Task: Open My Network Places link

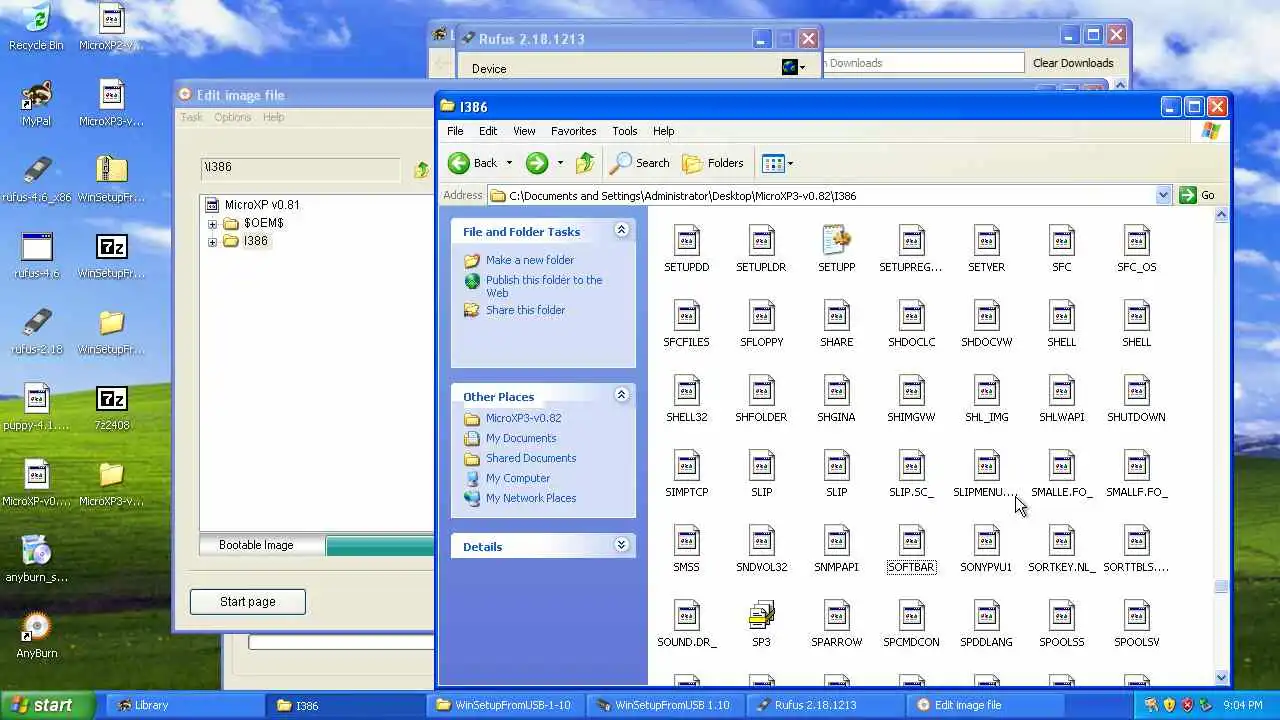Action: pyautogui.click(x=531, y=498)
